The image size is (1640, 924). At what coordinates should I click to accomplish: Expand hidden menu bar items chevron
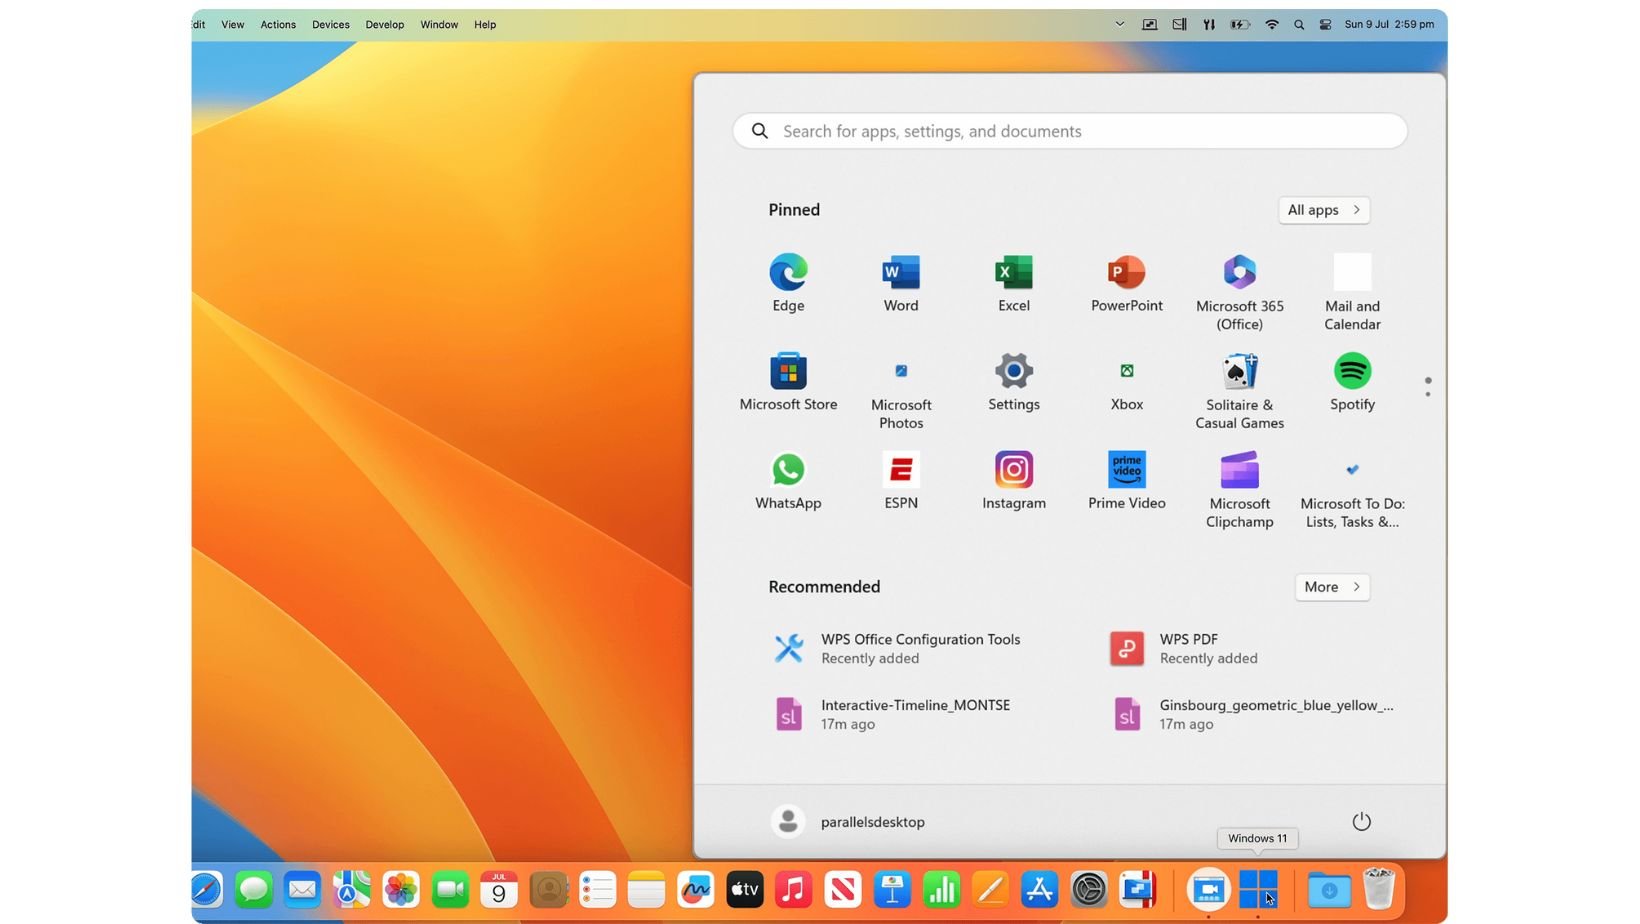[1119, 25]
